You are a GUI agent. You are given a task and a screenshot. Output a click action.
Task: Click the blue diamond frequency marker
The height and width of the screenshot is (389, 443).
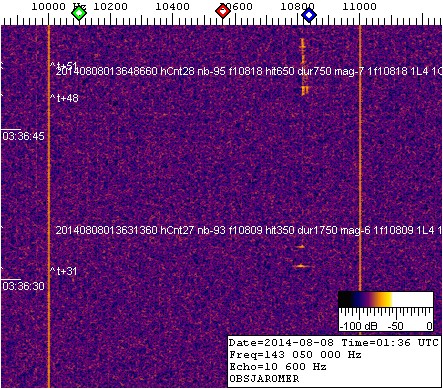pos(309,15)
